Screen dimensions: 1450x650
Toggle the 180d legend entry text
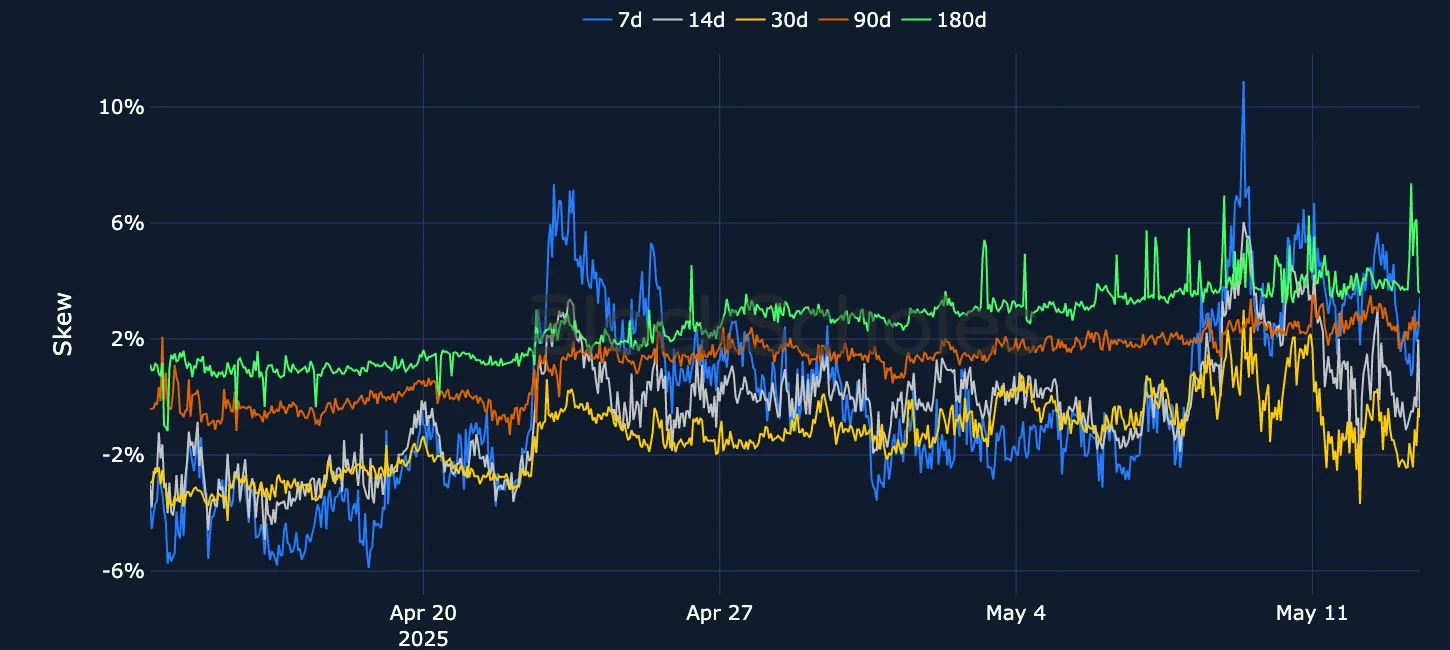(959, 19)
